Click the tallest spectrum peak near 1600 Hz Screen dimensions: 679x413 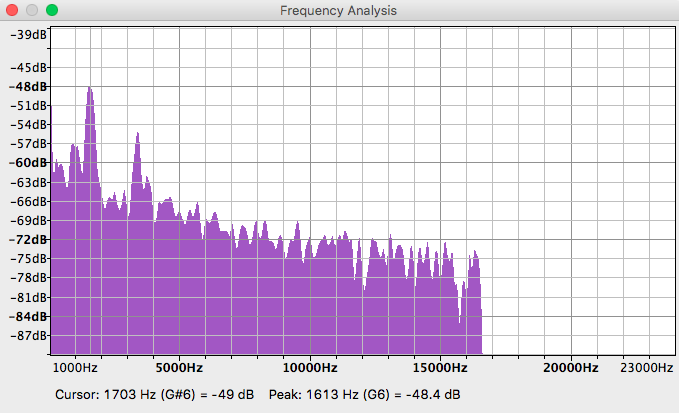click(x=90, y=89)
